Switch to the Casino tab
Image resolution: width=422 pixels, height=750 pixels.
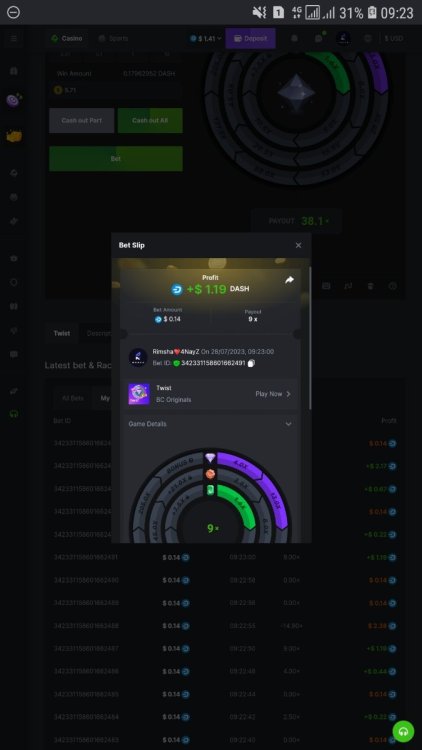pyautogui.click(x=67, y=38)
